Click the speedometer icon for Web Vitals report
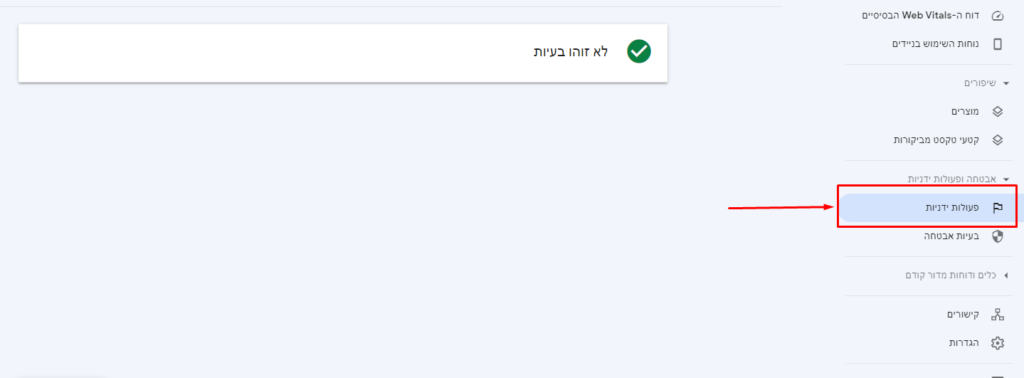1024x378 pixels. click(997, 16)
